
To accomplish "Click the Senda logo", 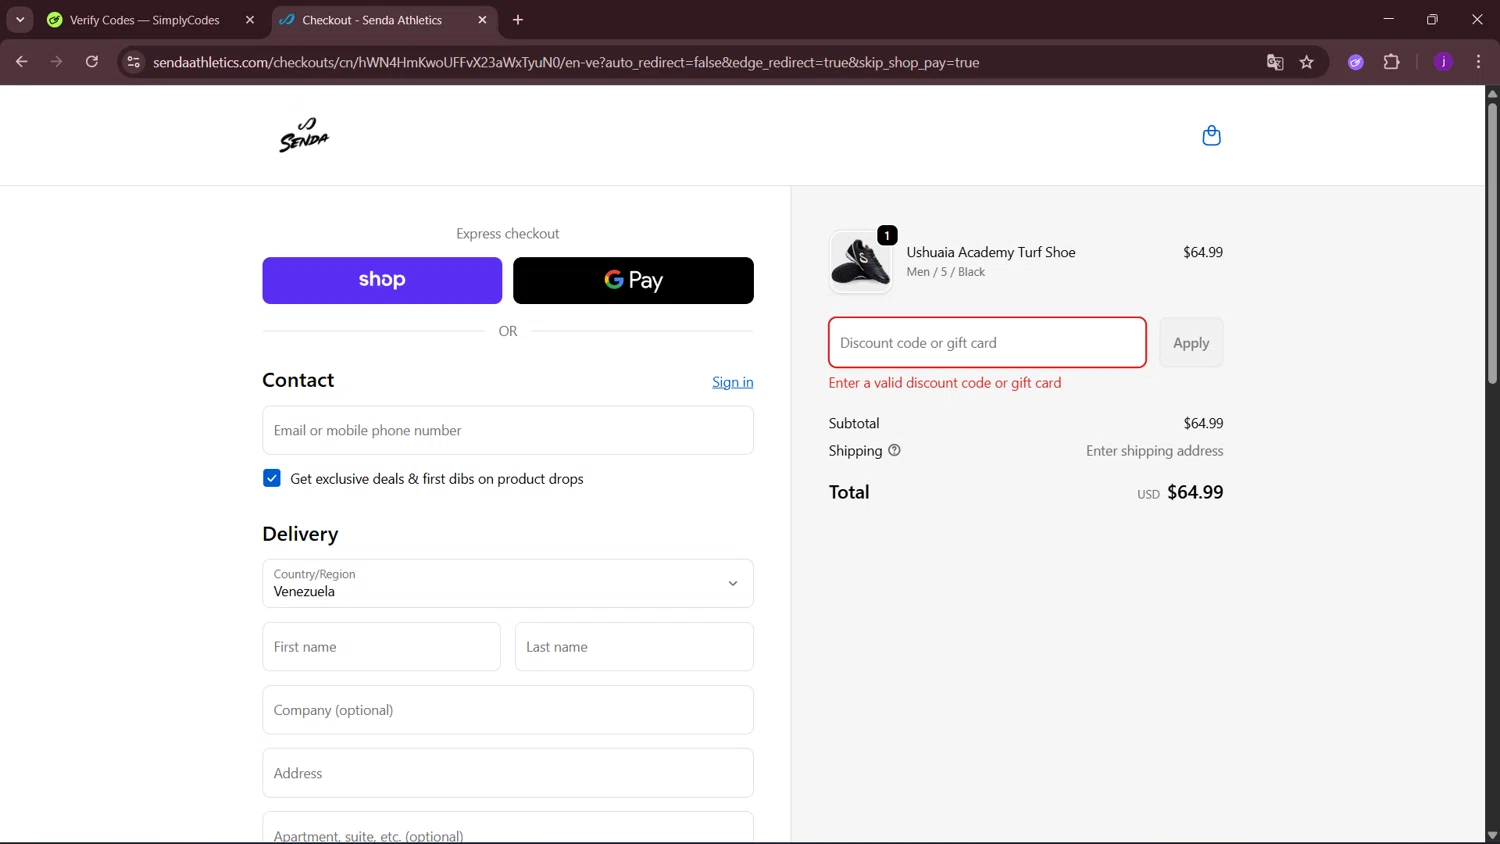I will coord(304,135).
